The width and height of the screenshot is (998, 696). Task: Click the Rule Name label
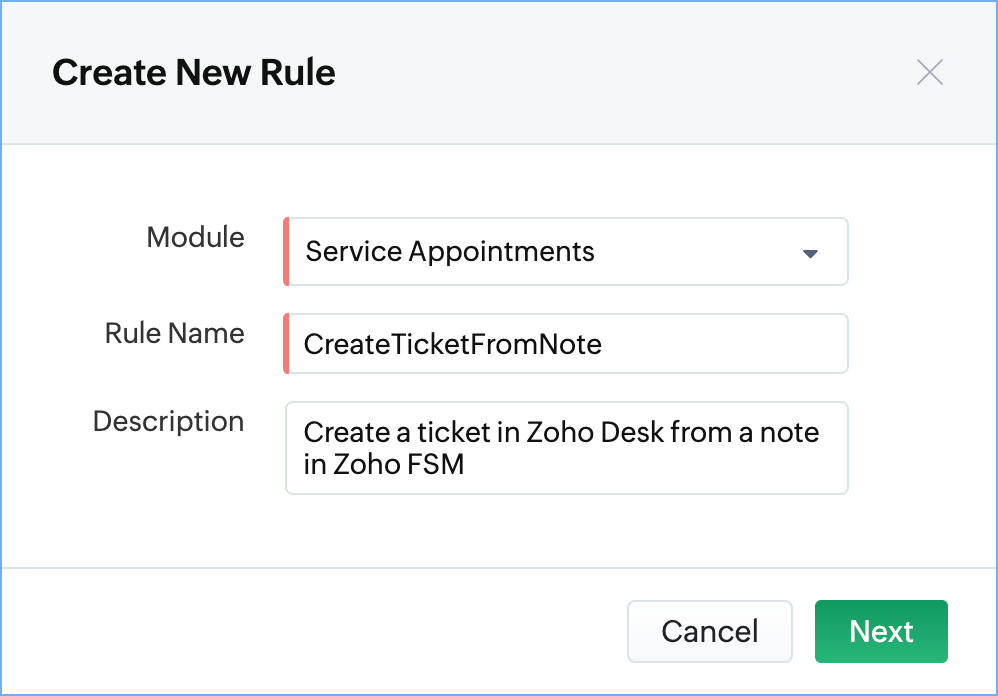[x=174, y=333]
